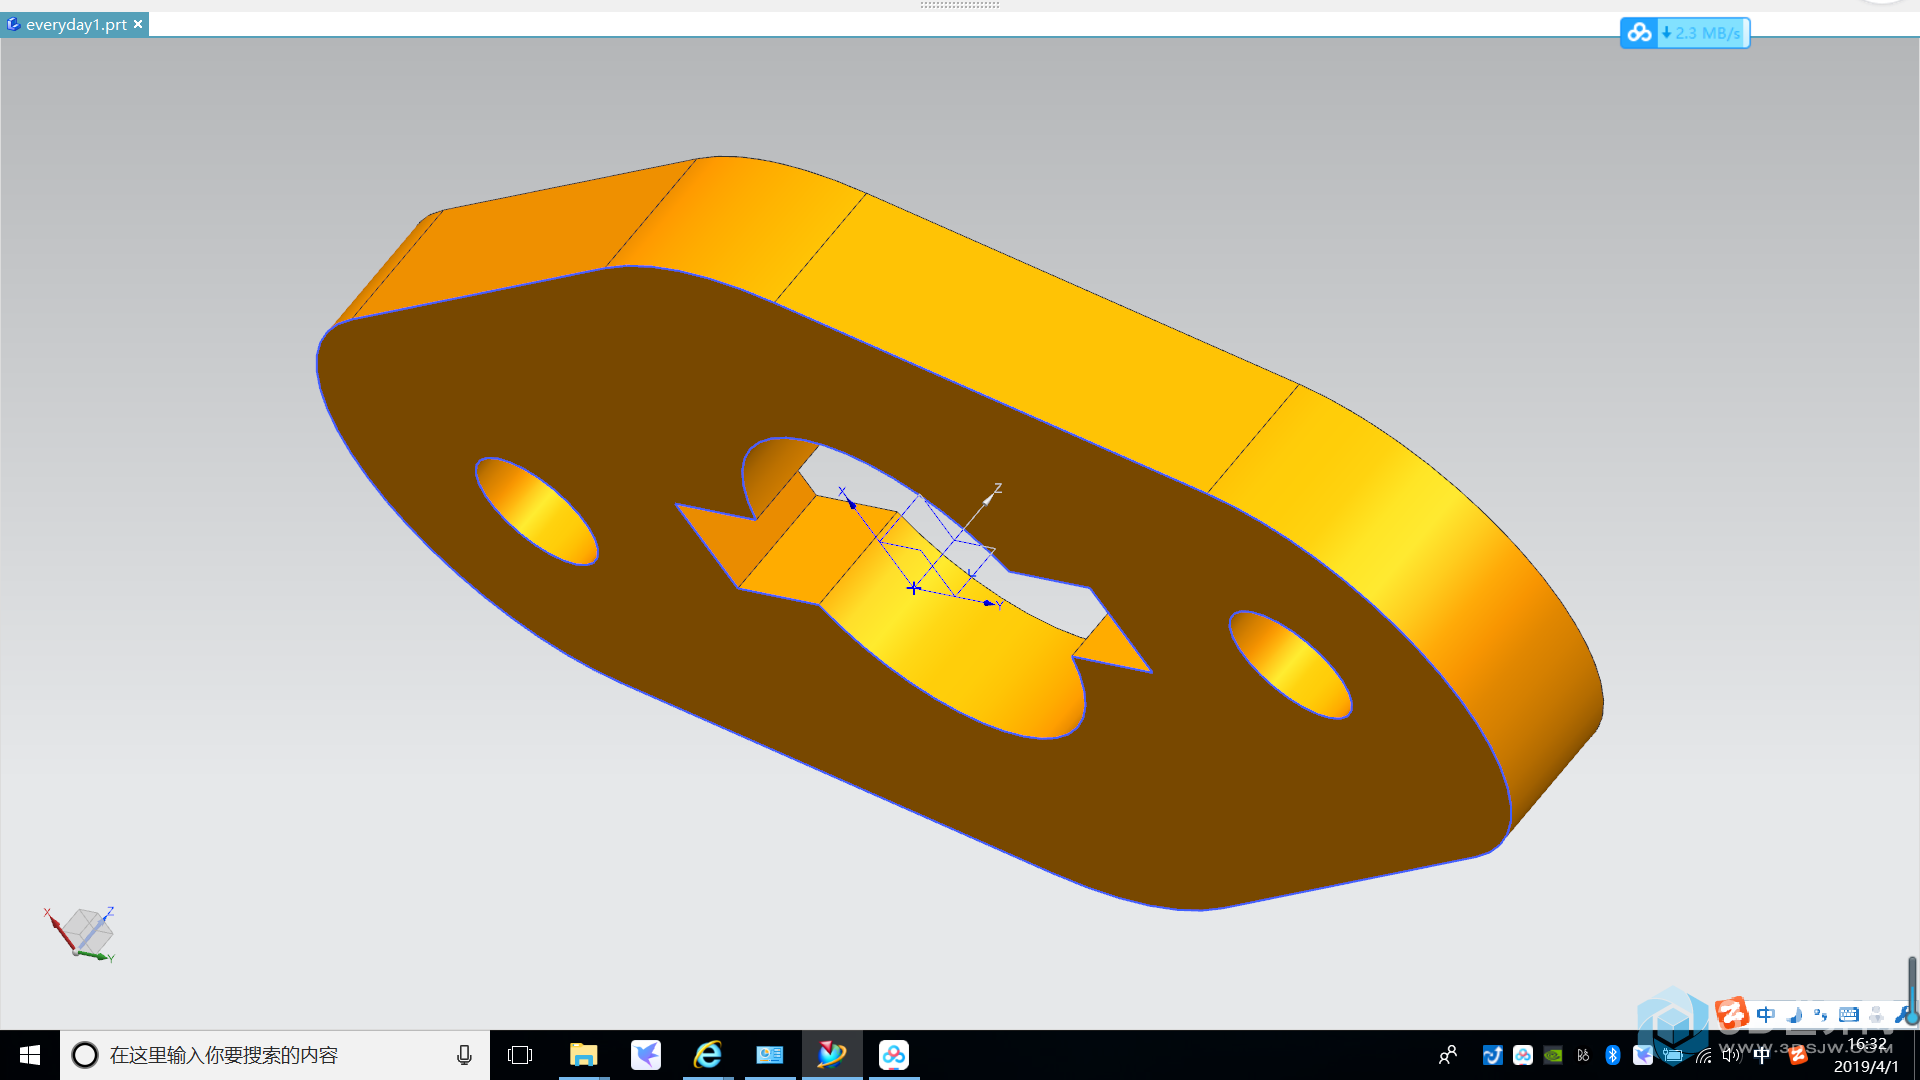Click the work coordinate system origin
This screenshot has width=1920, height=1080.
[913, 588]
